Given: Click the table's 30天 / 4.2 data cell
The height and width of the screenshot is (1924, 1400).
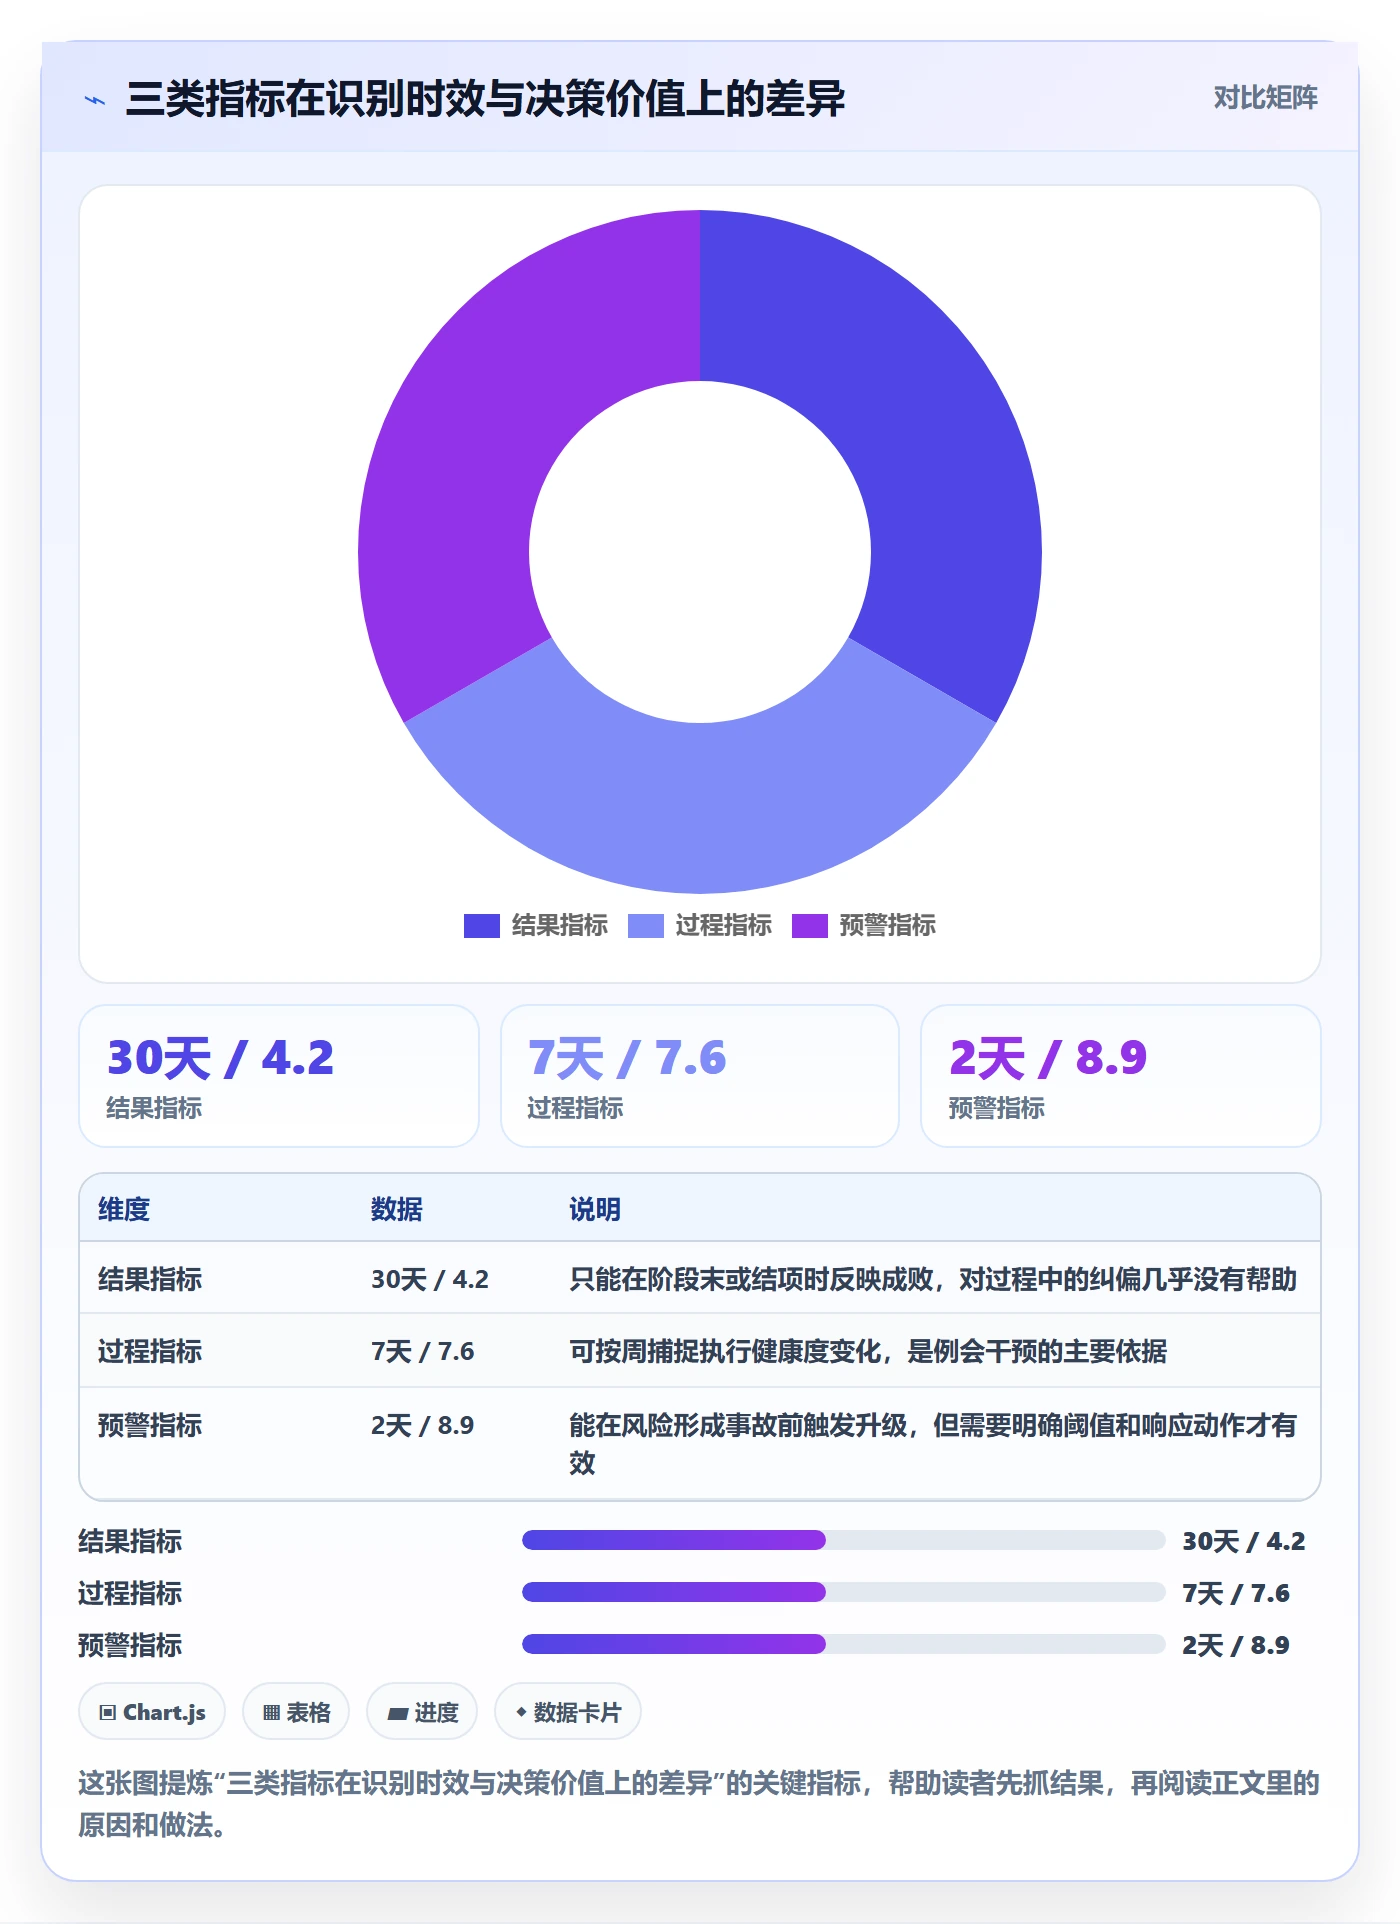Looking at the screenshot, I should pyautogui.click(x=430, y=1279).
